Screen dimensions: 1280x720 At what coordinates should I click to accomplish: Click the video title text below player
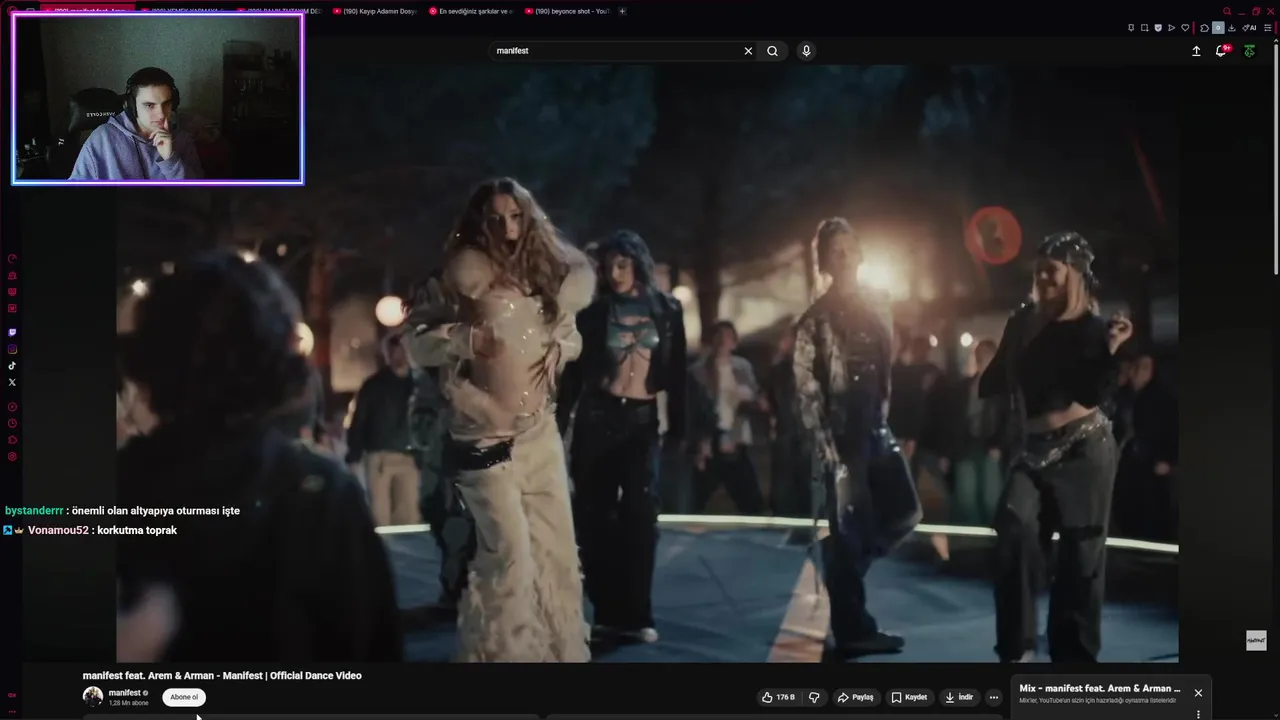[x=222, y=676]
